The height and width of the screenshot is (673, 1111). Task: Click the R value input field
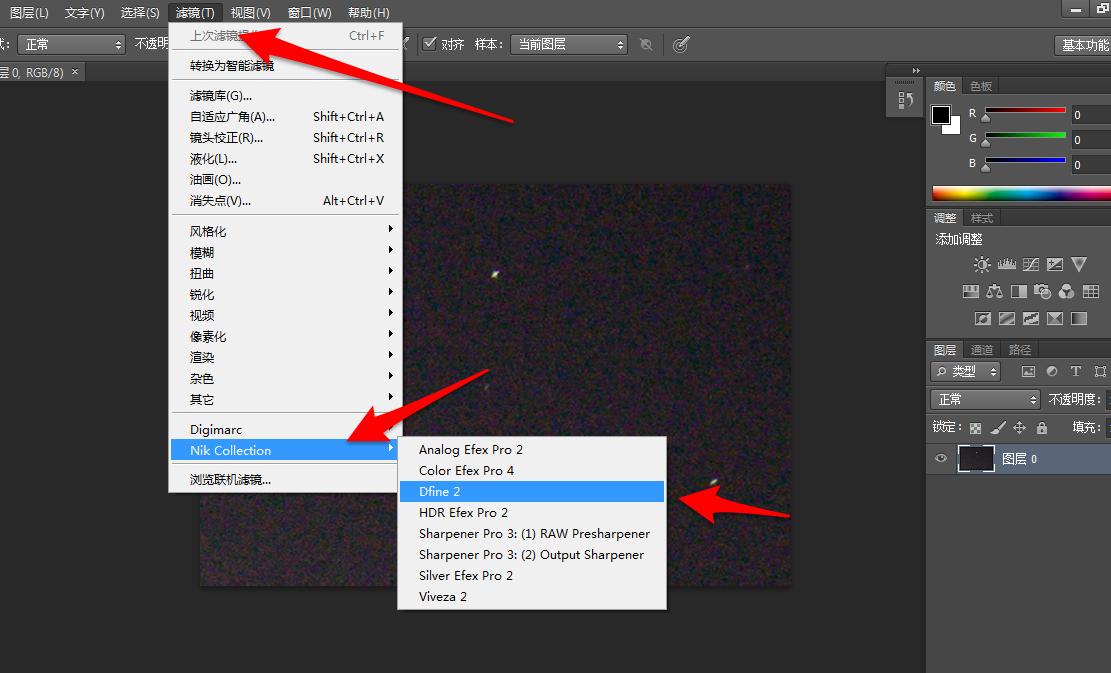pos(1090,115)
